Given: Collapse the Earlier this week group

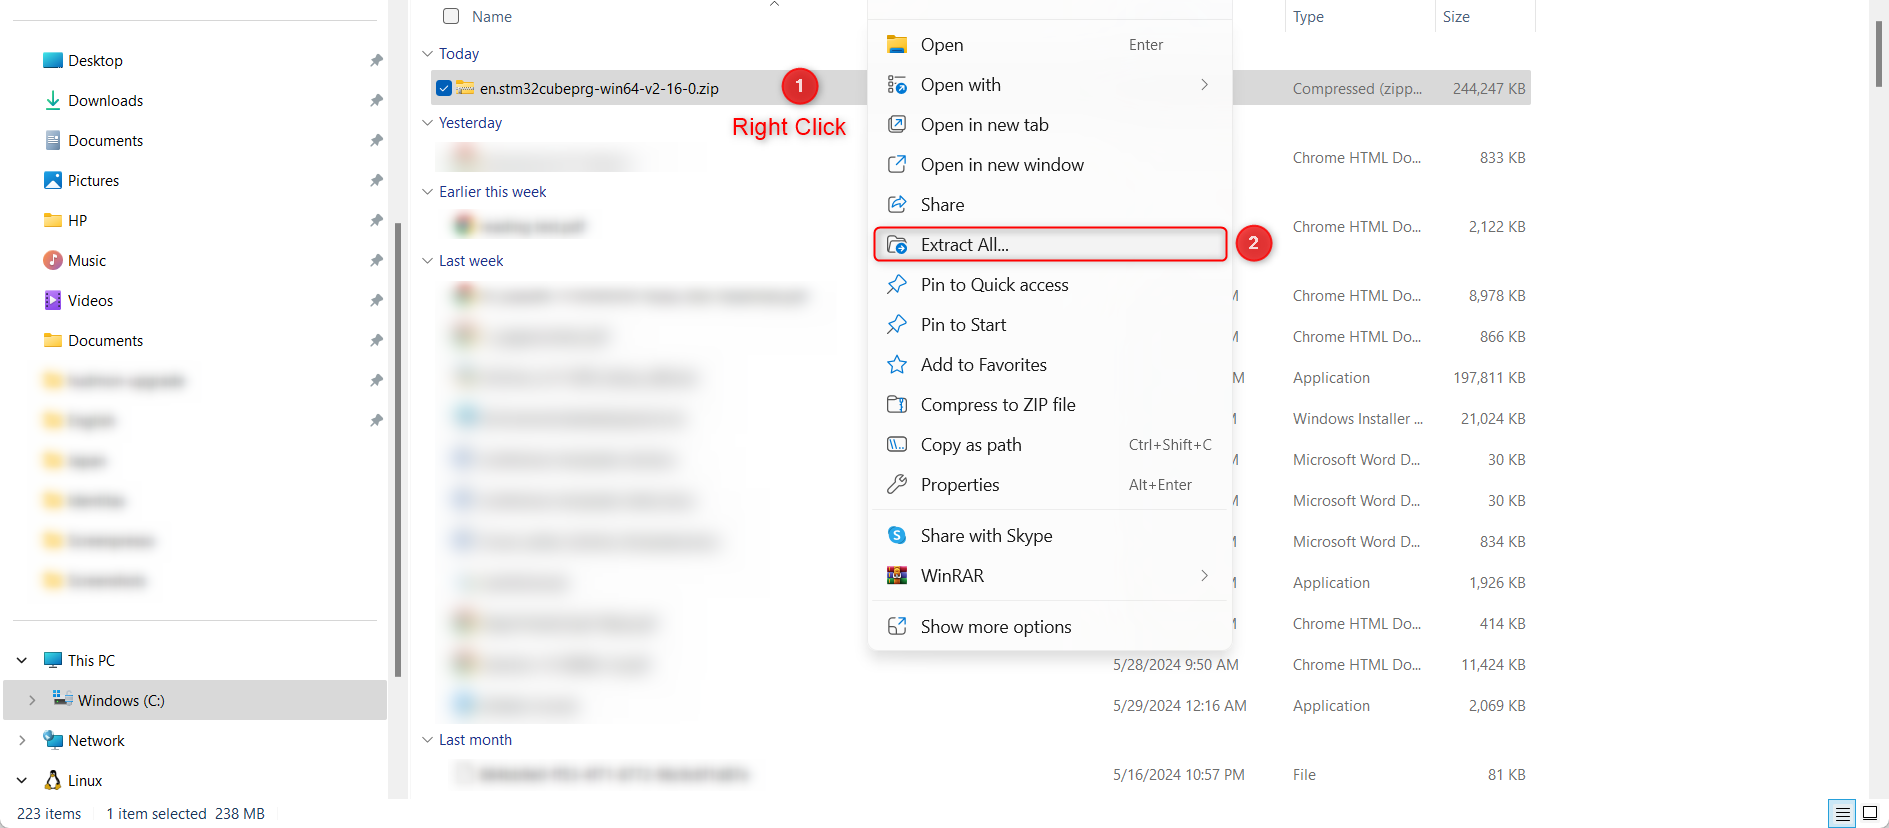Looking at the screenshot, I should coord(427,192).
